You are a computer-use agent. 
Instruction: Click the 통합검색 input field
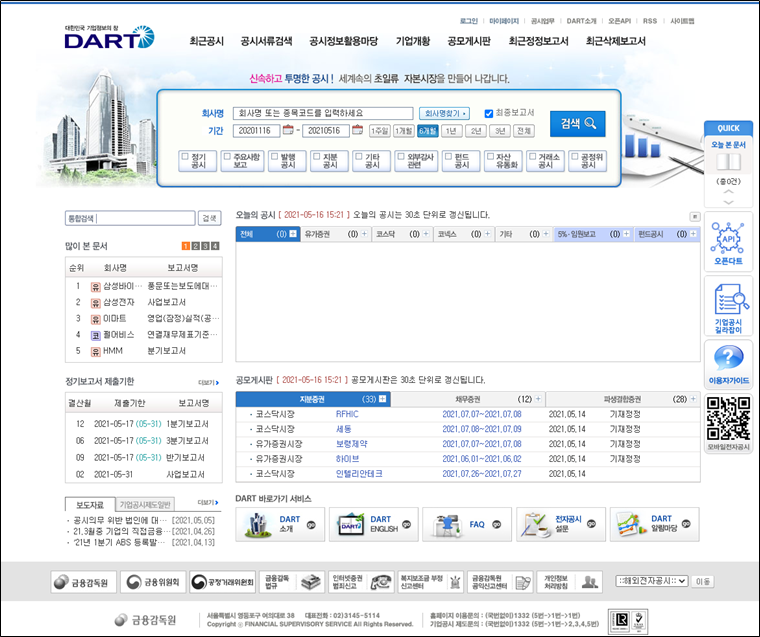(x=130, y=218)
